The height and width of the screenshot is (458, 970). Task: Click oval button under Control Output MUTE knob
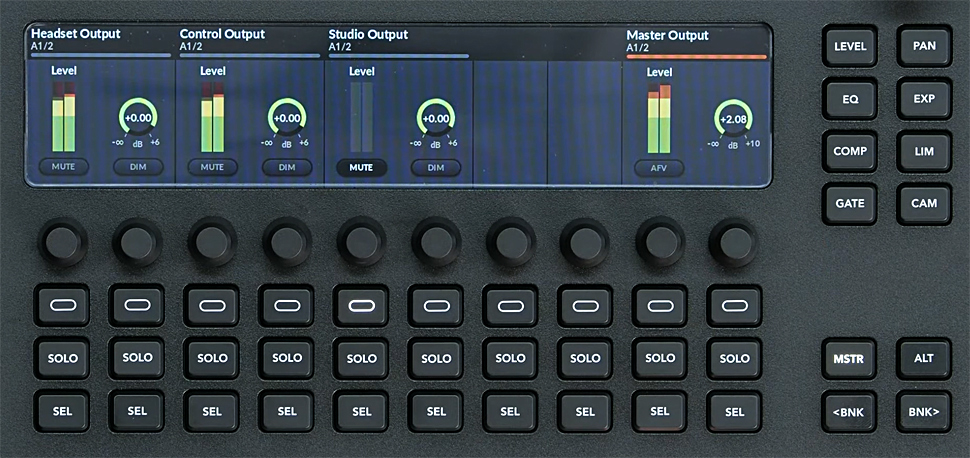tap(212, 306)
